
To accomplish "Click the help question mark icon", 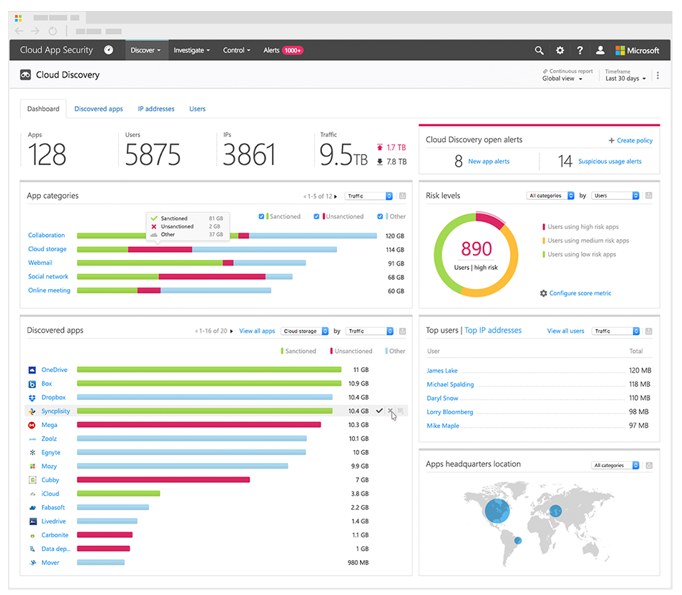I will click(579, 50).
